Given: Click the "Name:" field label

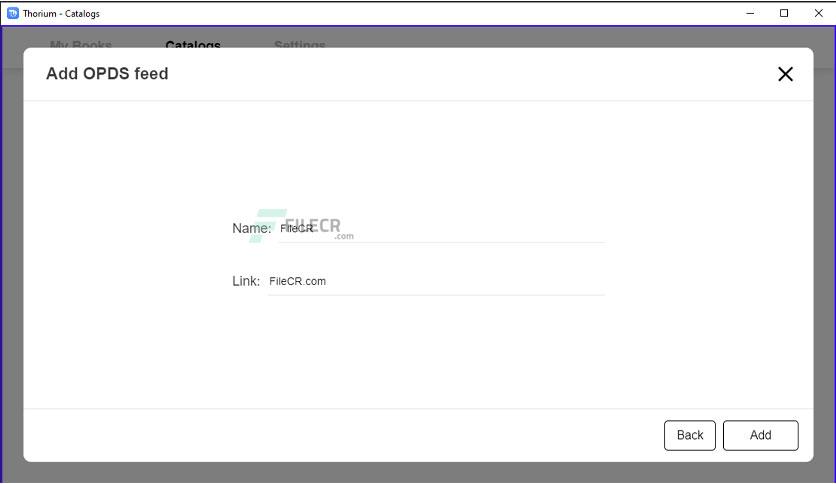Looking at the screenshot, I should click(251, 228).
